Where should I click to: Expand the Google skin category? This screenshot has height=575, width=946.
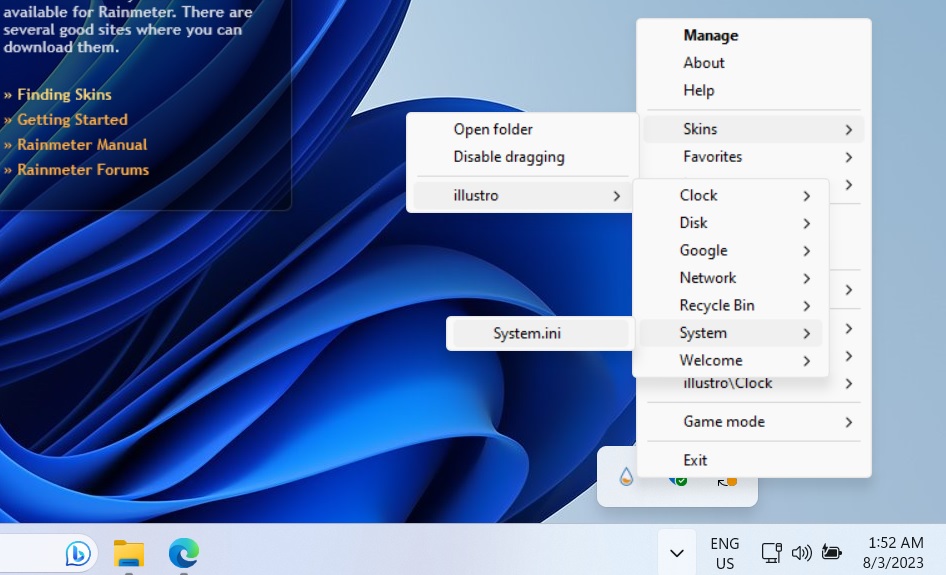(731, 250)
